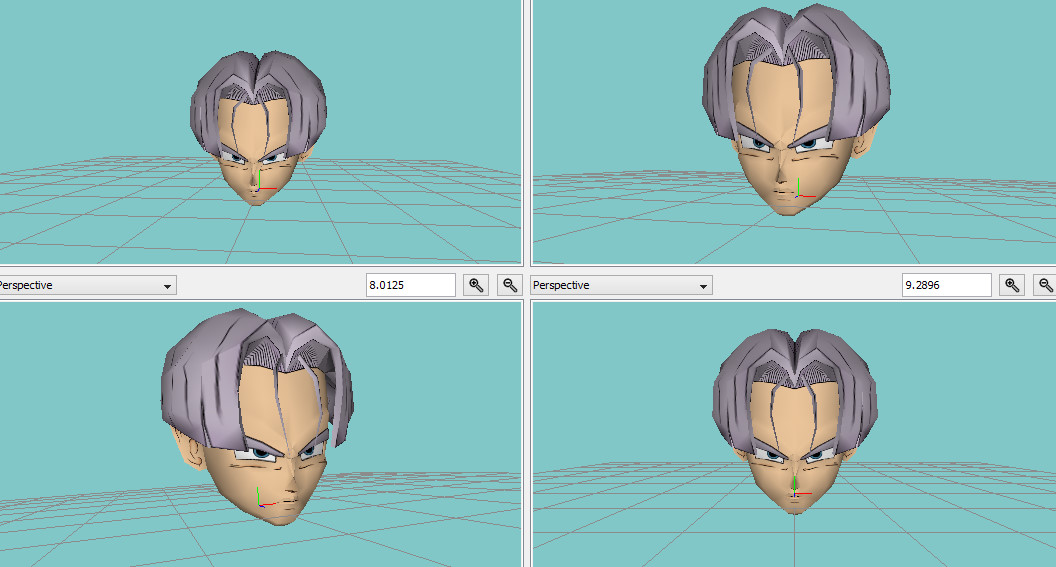
Task: Click the zoom value field showing 9.2896
Action: [946, 285]
